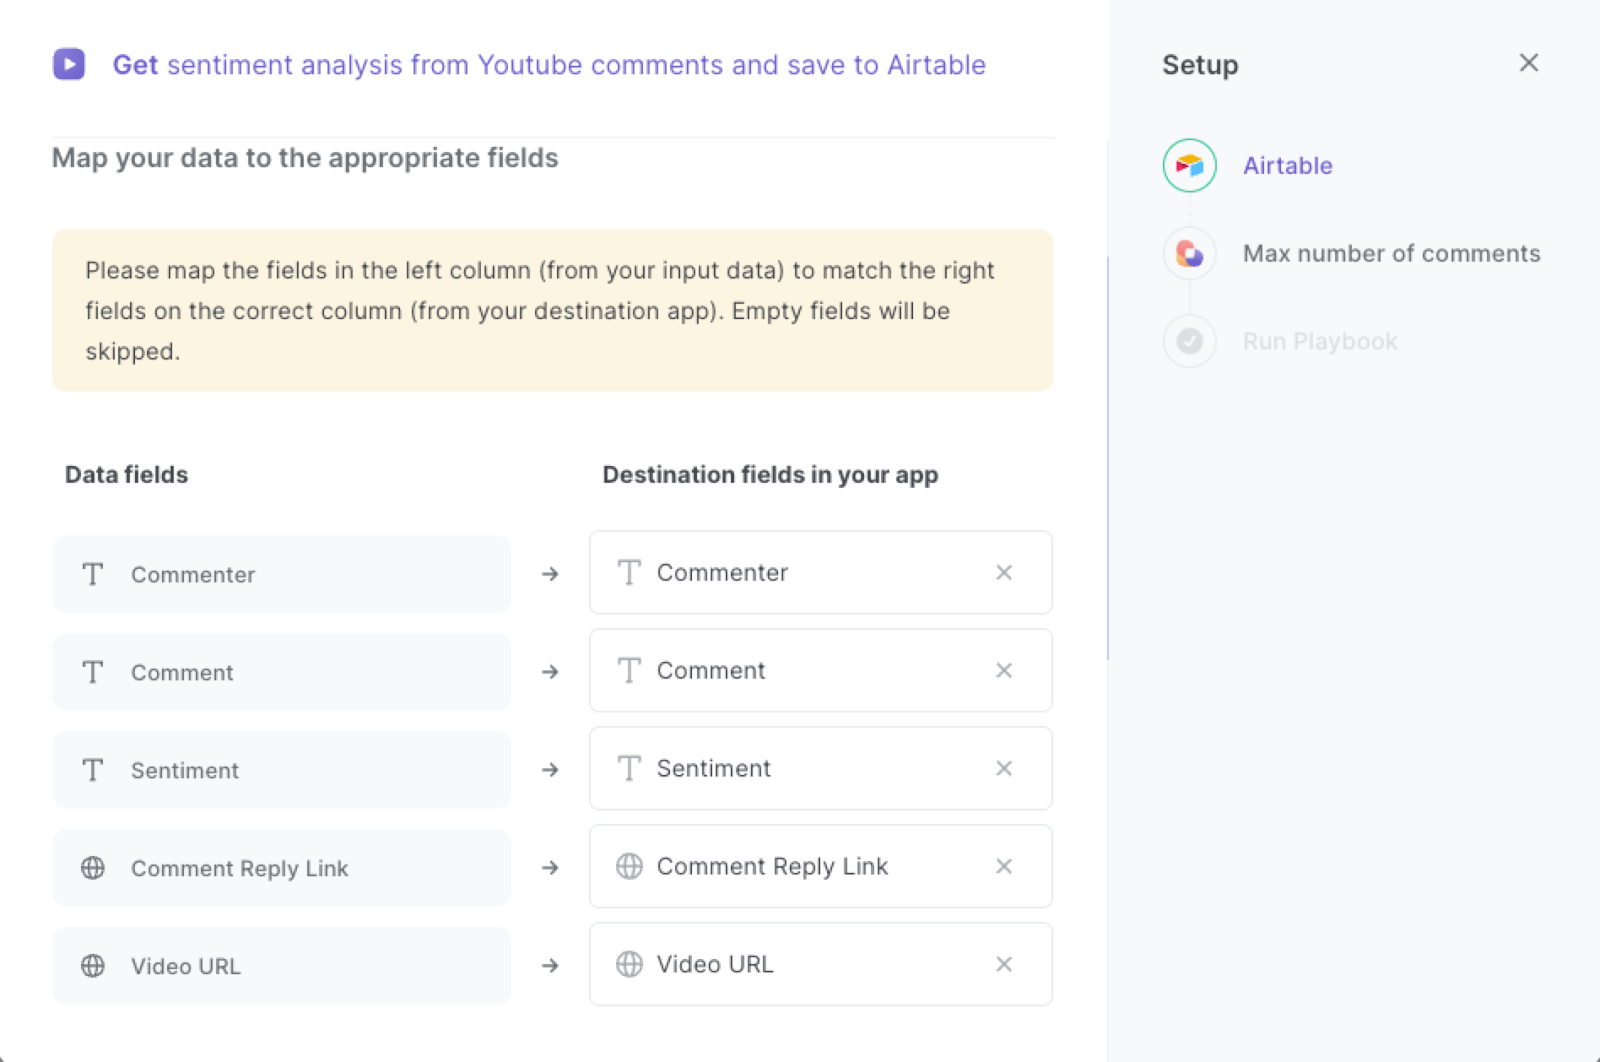Select the Airtable step in Setup panel
The width and height of the screenshot is (1600, 1062).
click(1287, 165)
